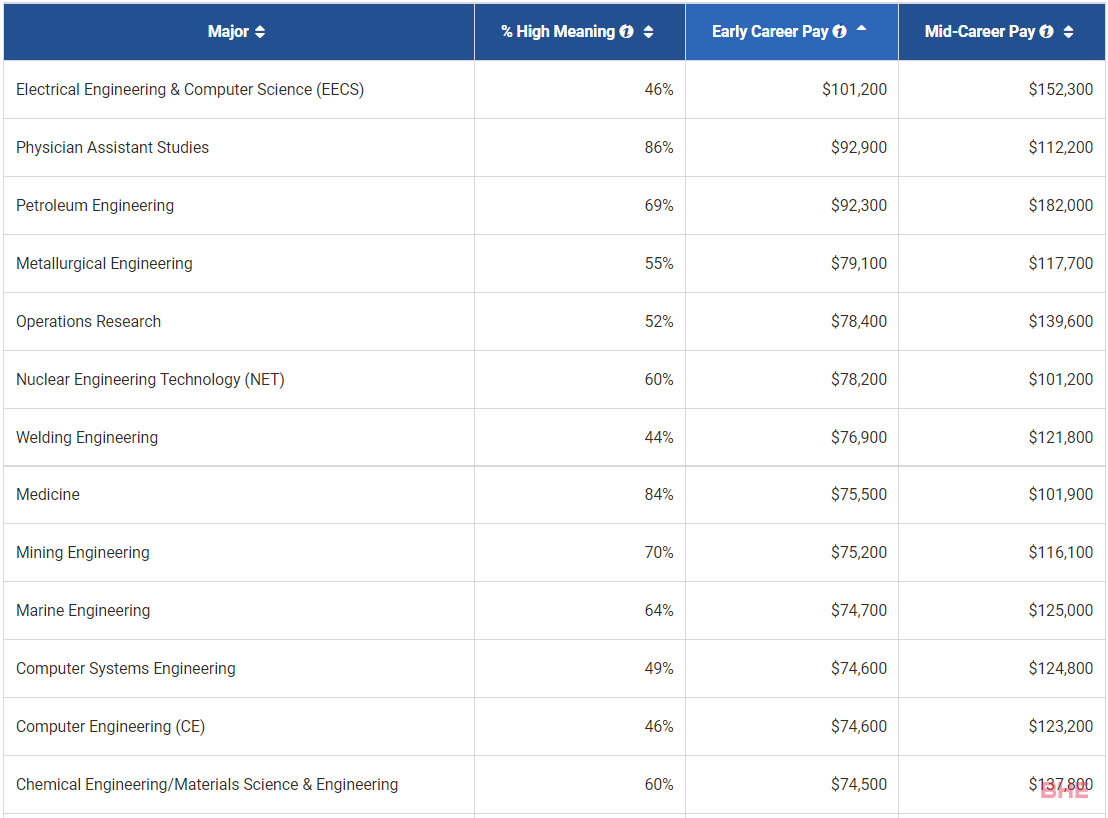Select the 70% Mining Engineering value
The image size is (1108, 818).
click(659, 552)
